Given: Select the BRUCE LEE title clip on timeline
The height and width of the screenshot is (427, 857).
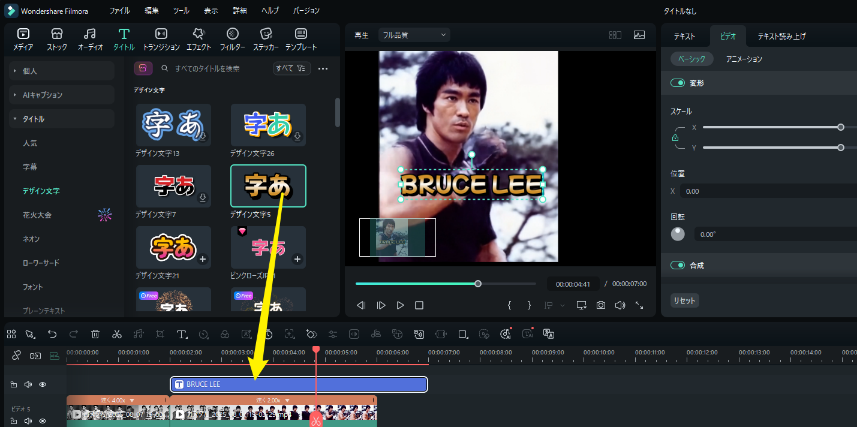Looking at the screenshot, I should click(298, 384).
